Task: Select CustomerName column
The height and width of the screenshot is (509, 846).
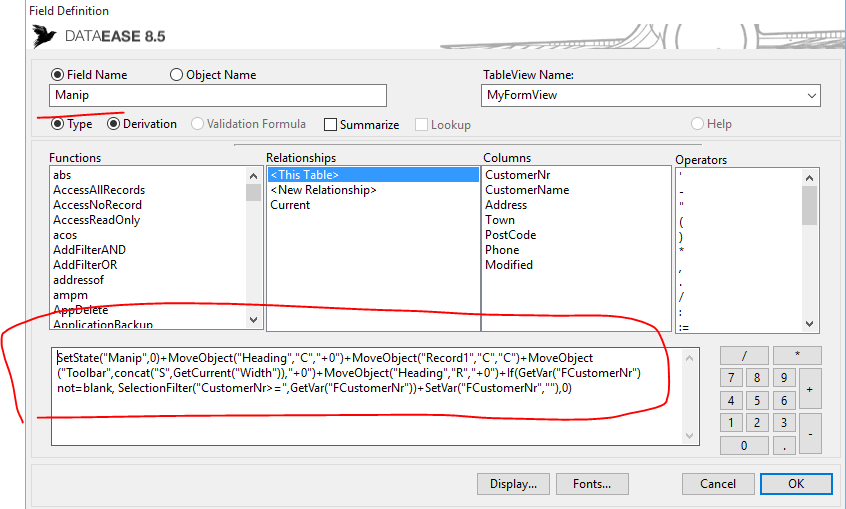Action: [527, 190]
